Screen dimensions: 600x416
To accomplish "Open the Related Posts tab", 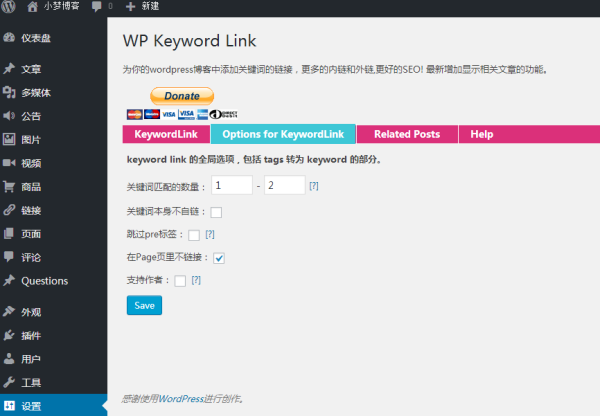I will click(x=407, y=134).
